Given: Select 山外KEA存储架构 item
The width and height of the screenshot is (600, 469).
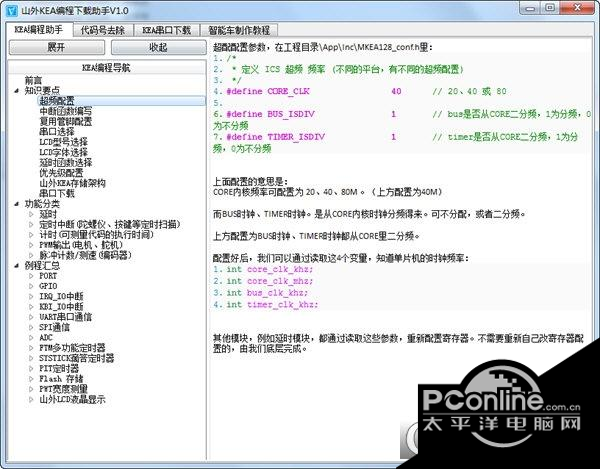Looking at the screenshot, I should (72, 183).
